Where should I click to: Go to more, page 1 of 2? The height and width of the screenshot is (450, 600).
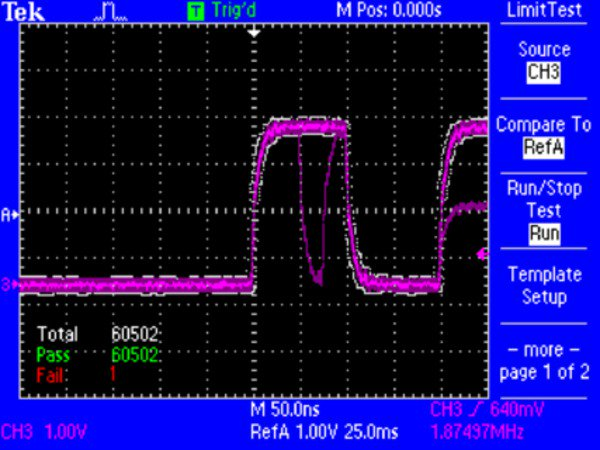pyautogui.click(x=545, y=362)
